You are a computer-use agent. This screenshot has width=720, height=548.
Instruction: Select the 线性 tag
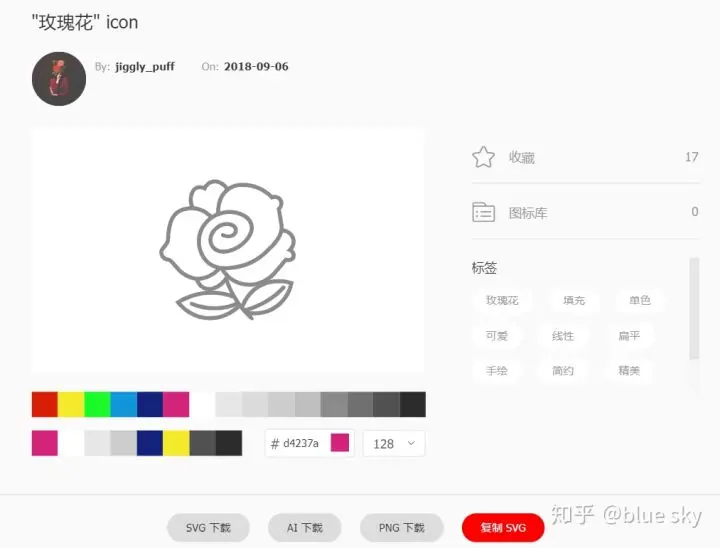(x=563, y=336)
